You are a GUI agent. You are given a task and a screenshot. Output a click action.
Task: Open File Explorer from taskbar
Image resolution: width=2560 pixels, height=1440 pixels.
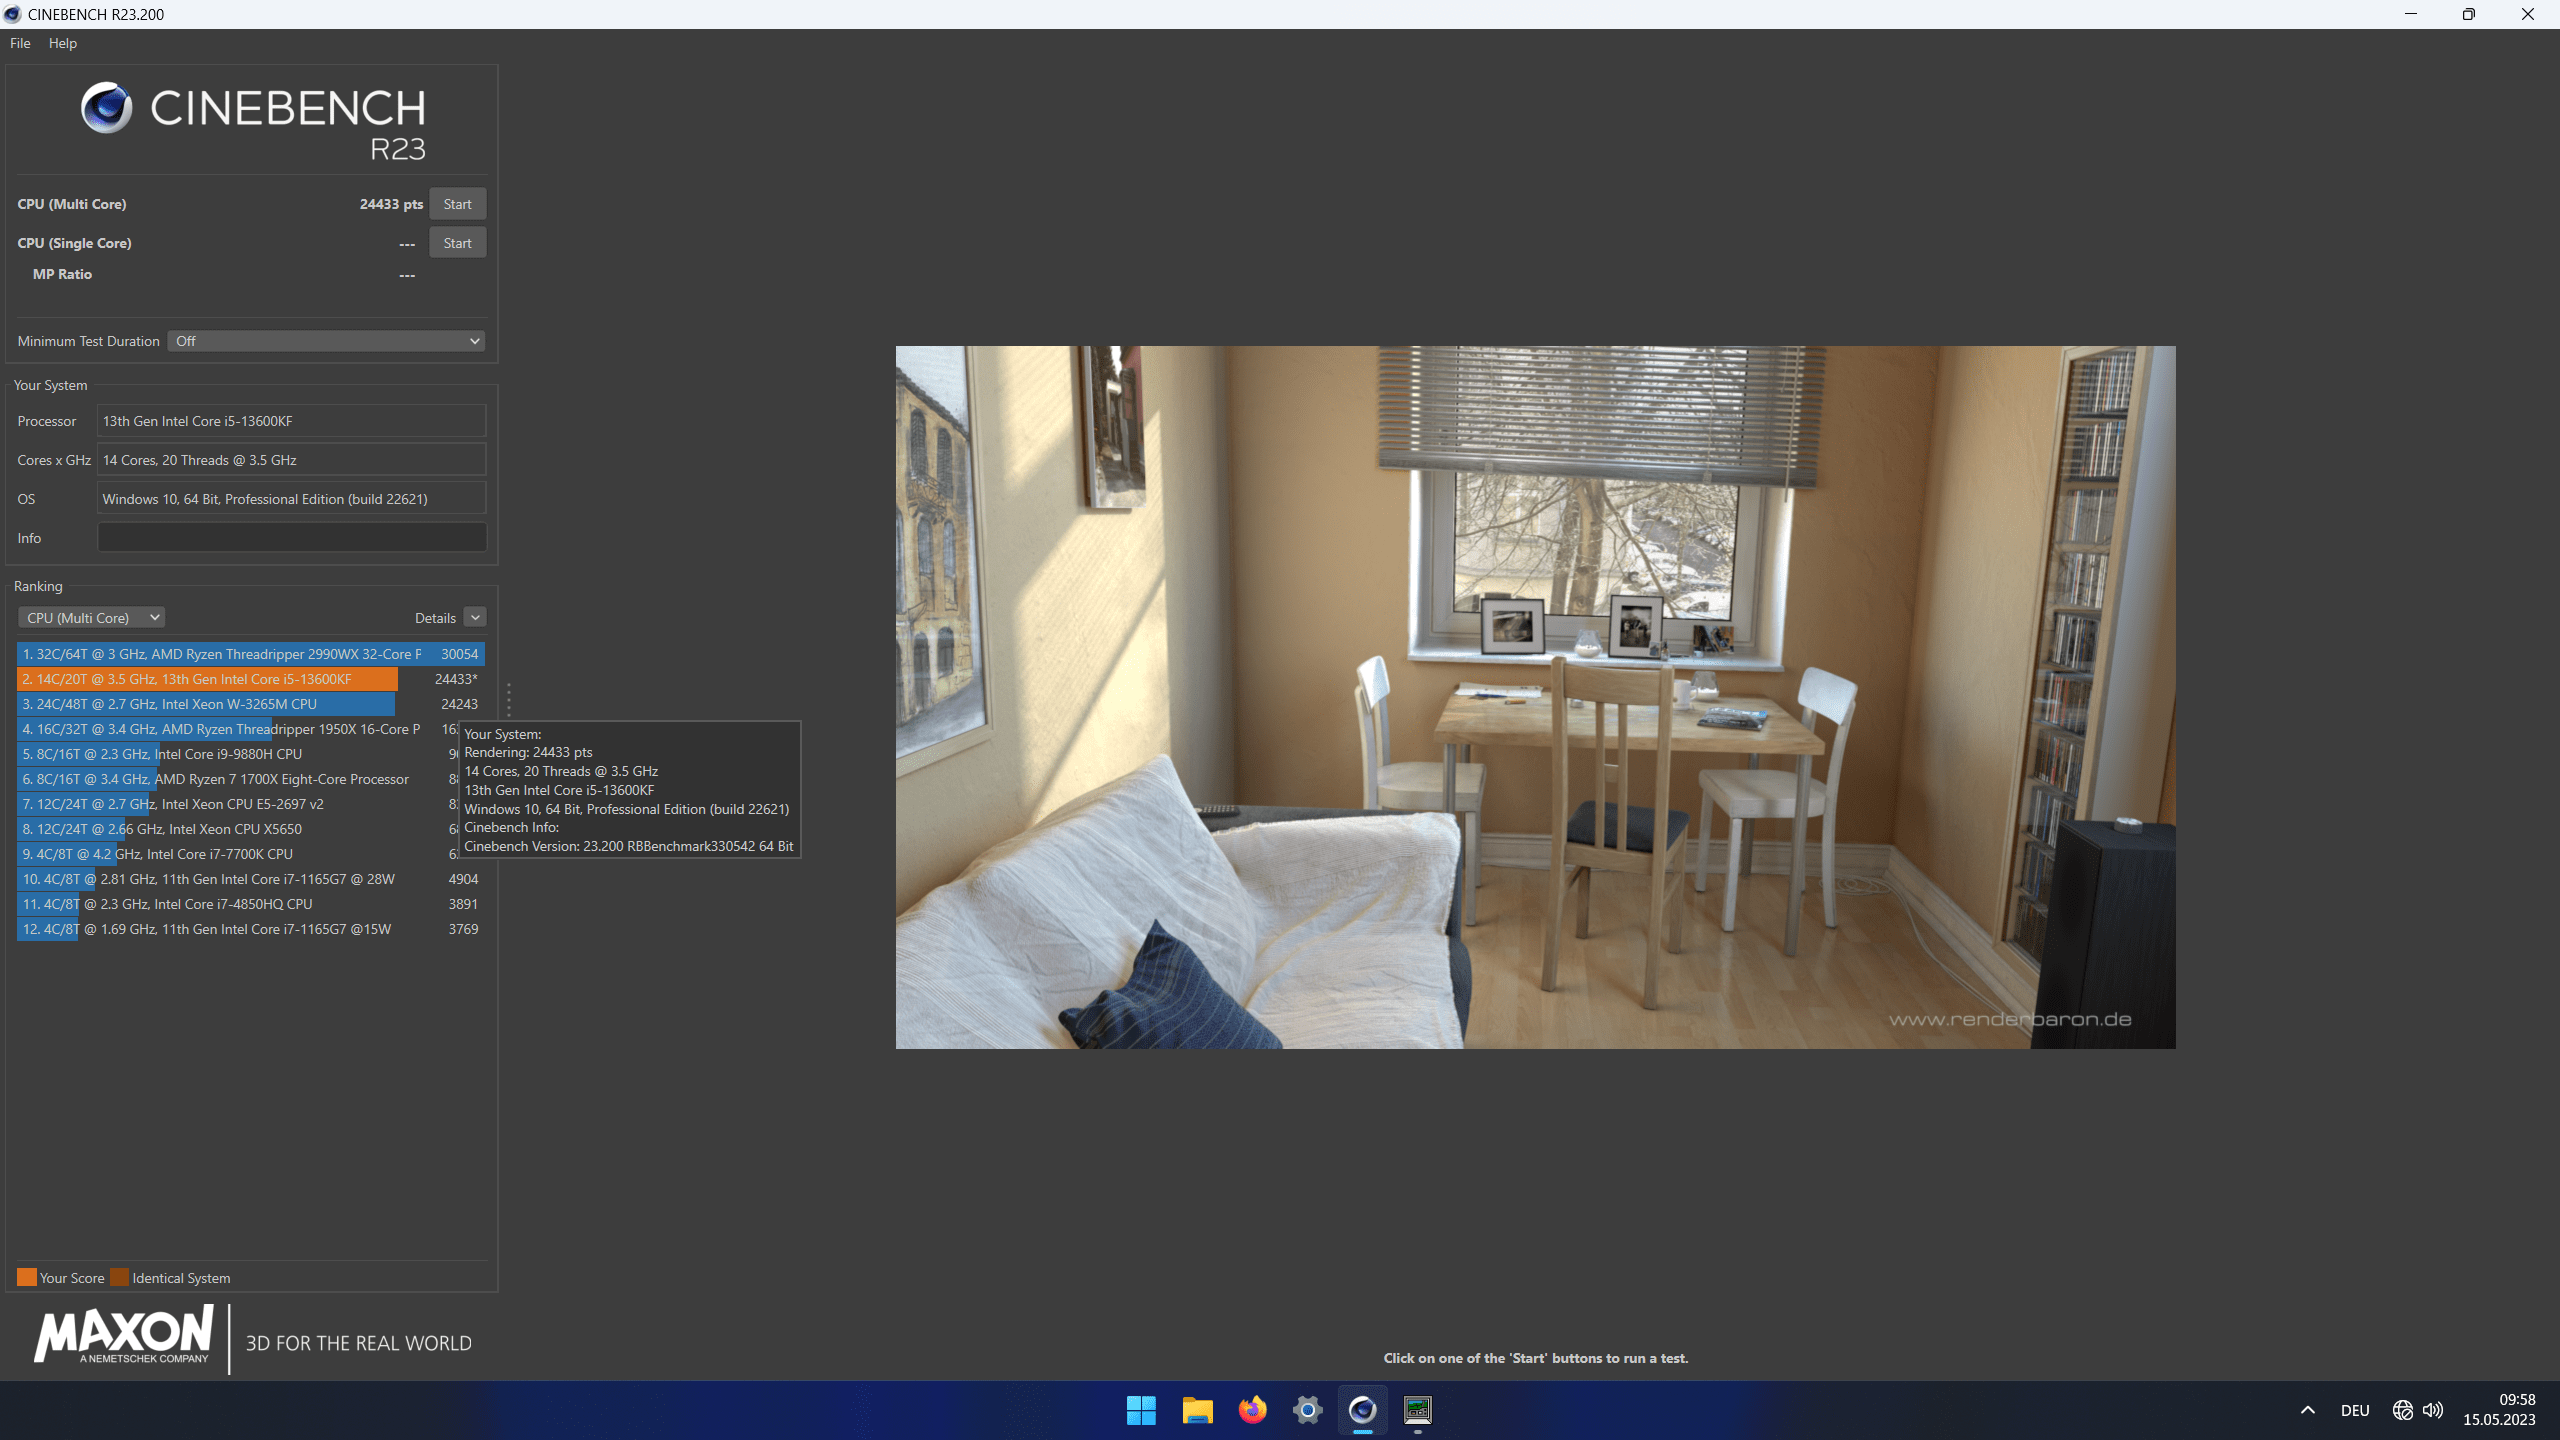click(x=1197, y=1410)
